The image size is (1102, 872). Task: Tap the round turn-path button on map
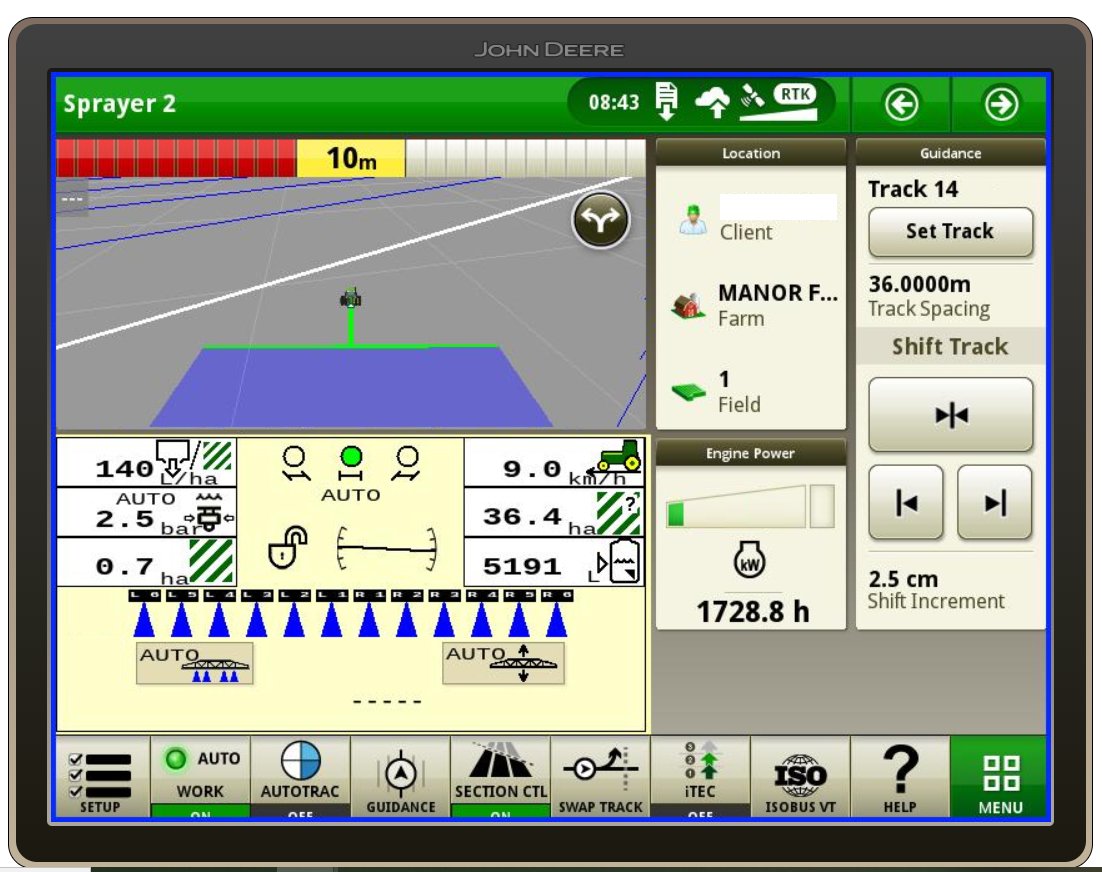click(601, 220)
